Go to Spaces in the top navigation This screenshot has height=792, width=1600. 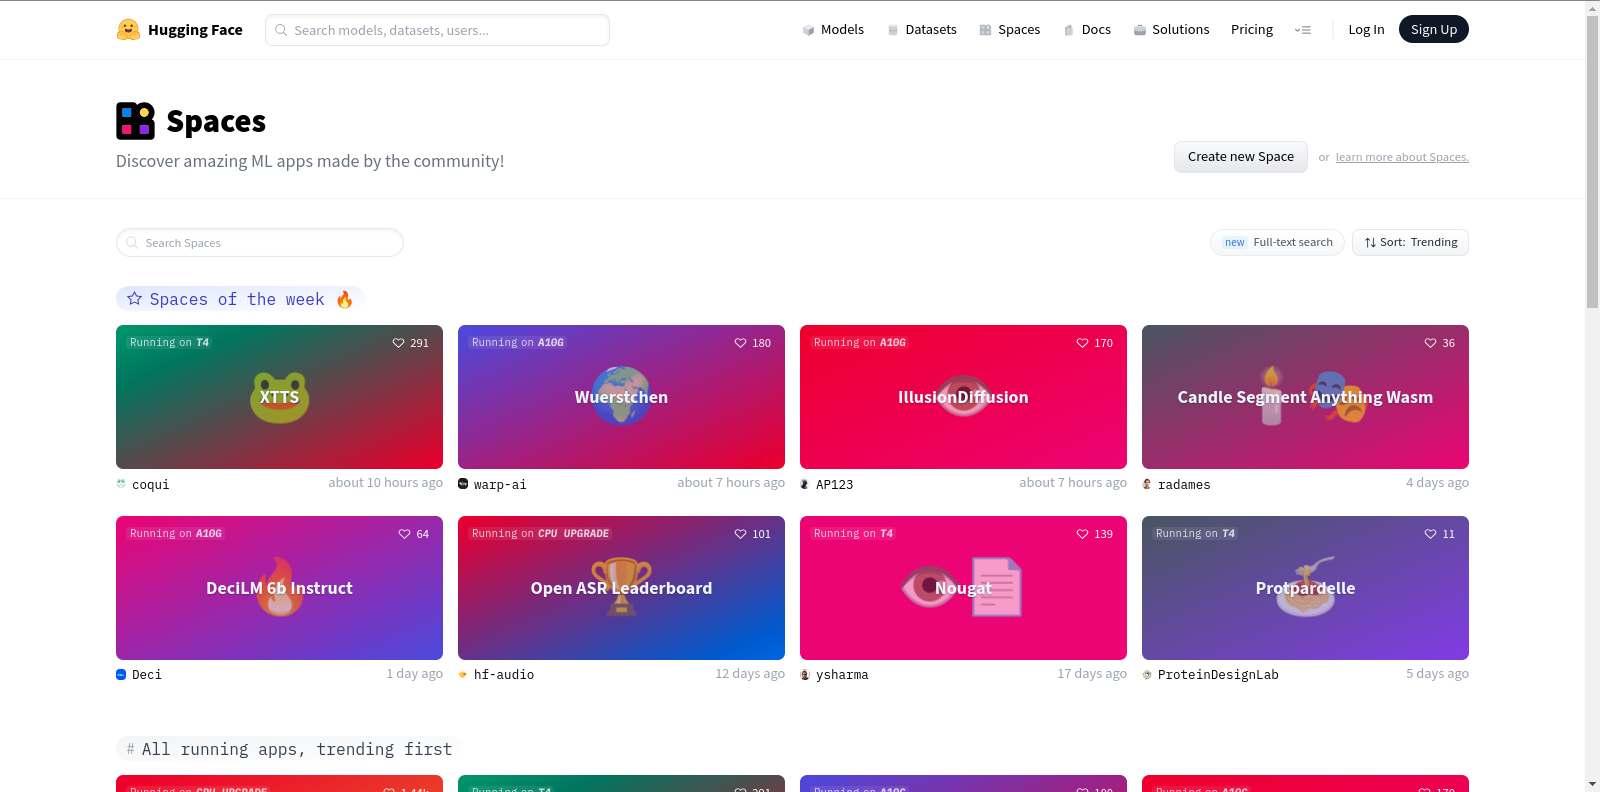pyautogui.click(x=1010, y=30)
